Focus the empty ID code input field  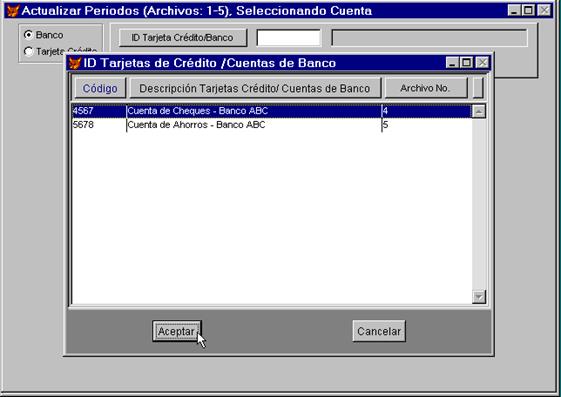click(x=288, y=38)
